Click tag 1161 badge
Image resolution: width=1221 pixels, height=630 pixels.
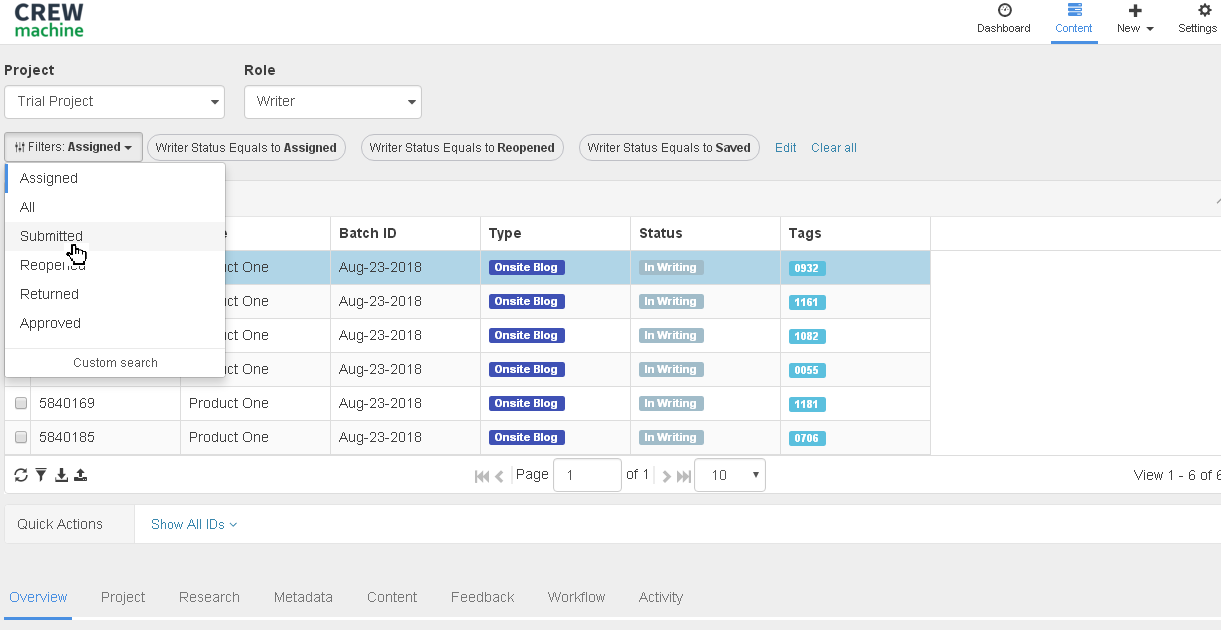point(807,302)
